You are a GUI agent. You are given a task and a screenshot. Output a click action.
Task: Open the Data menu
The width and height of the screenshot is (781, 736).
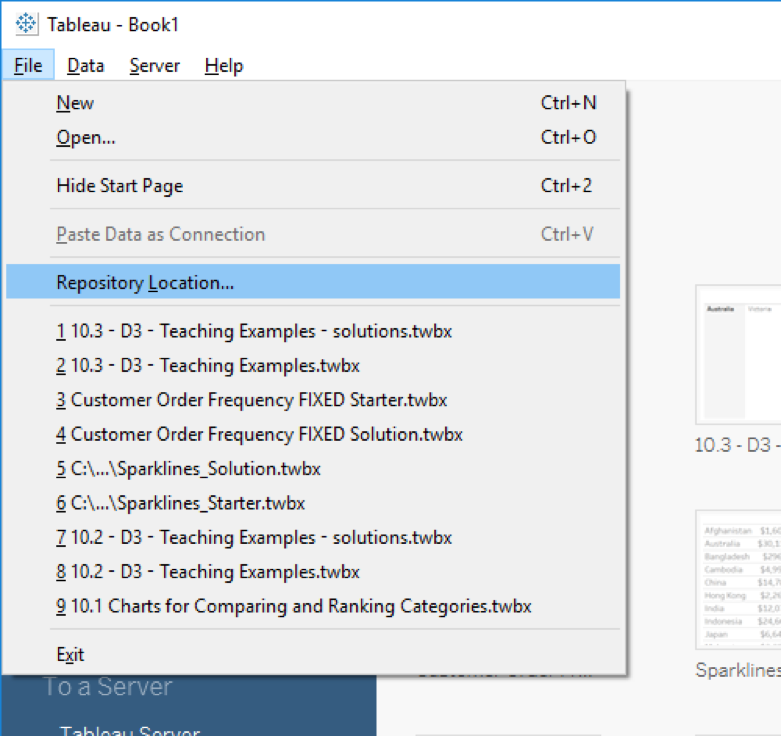tap(86, 65)
